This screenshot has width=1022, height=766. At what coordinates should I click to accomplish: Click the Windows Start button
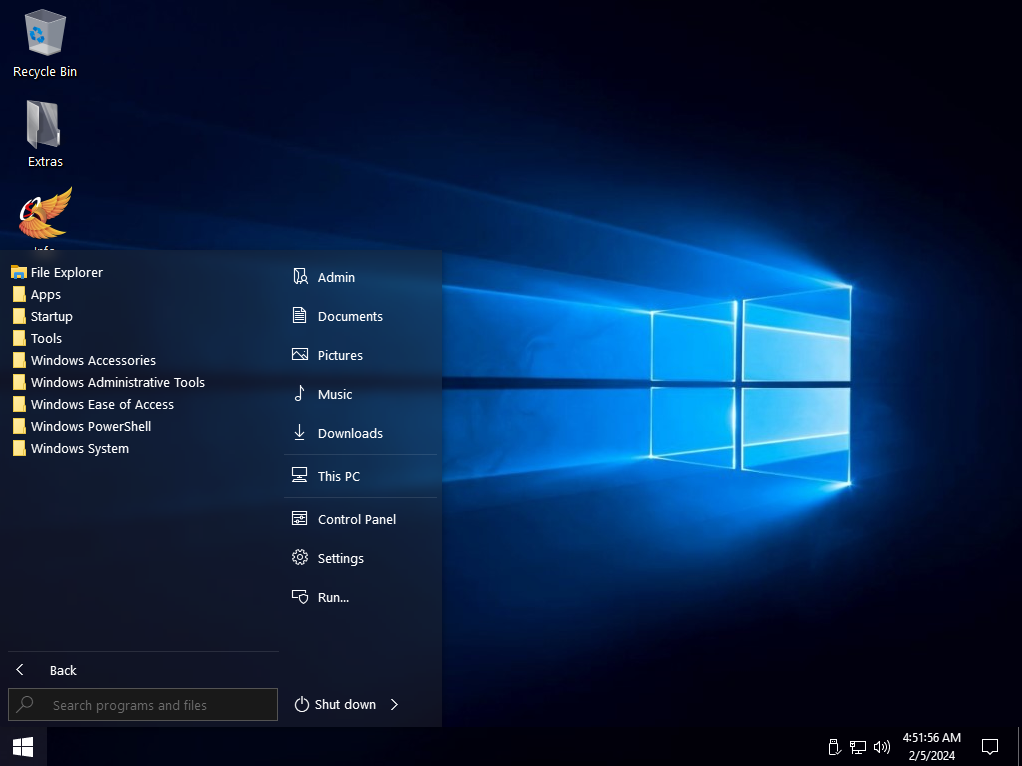pyautogui.click(x=23, y=746)
